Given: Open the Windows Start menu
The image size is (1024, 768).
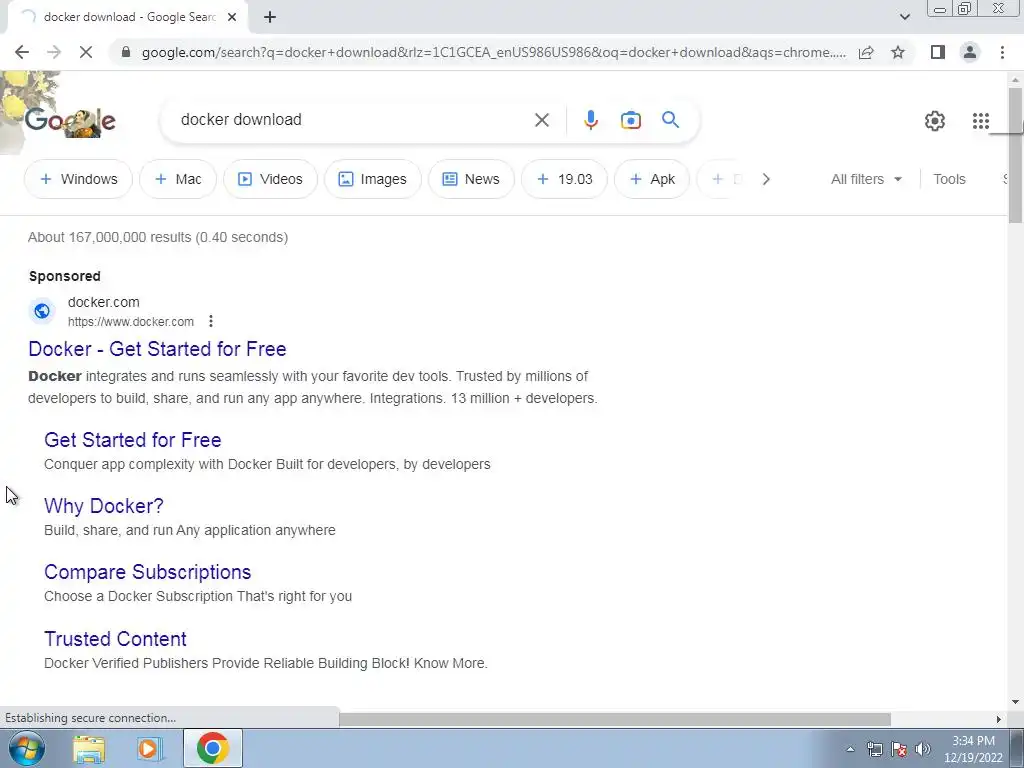Looking at the screenshot, I should (26, 748).
